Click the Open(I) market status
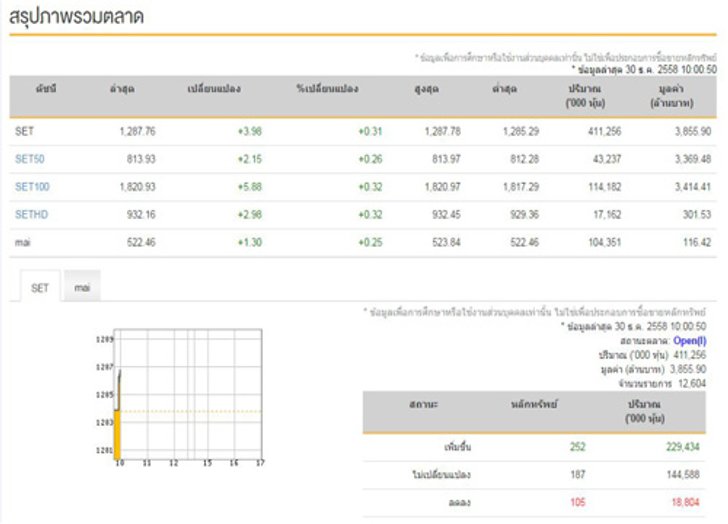Viewport: 728px width, 524px height. [690, 341]
